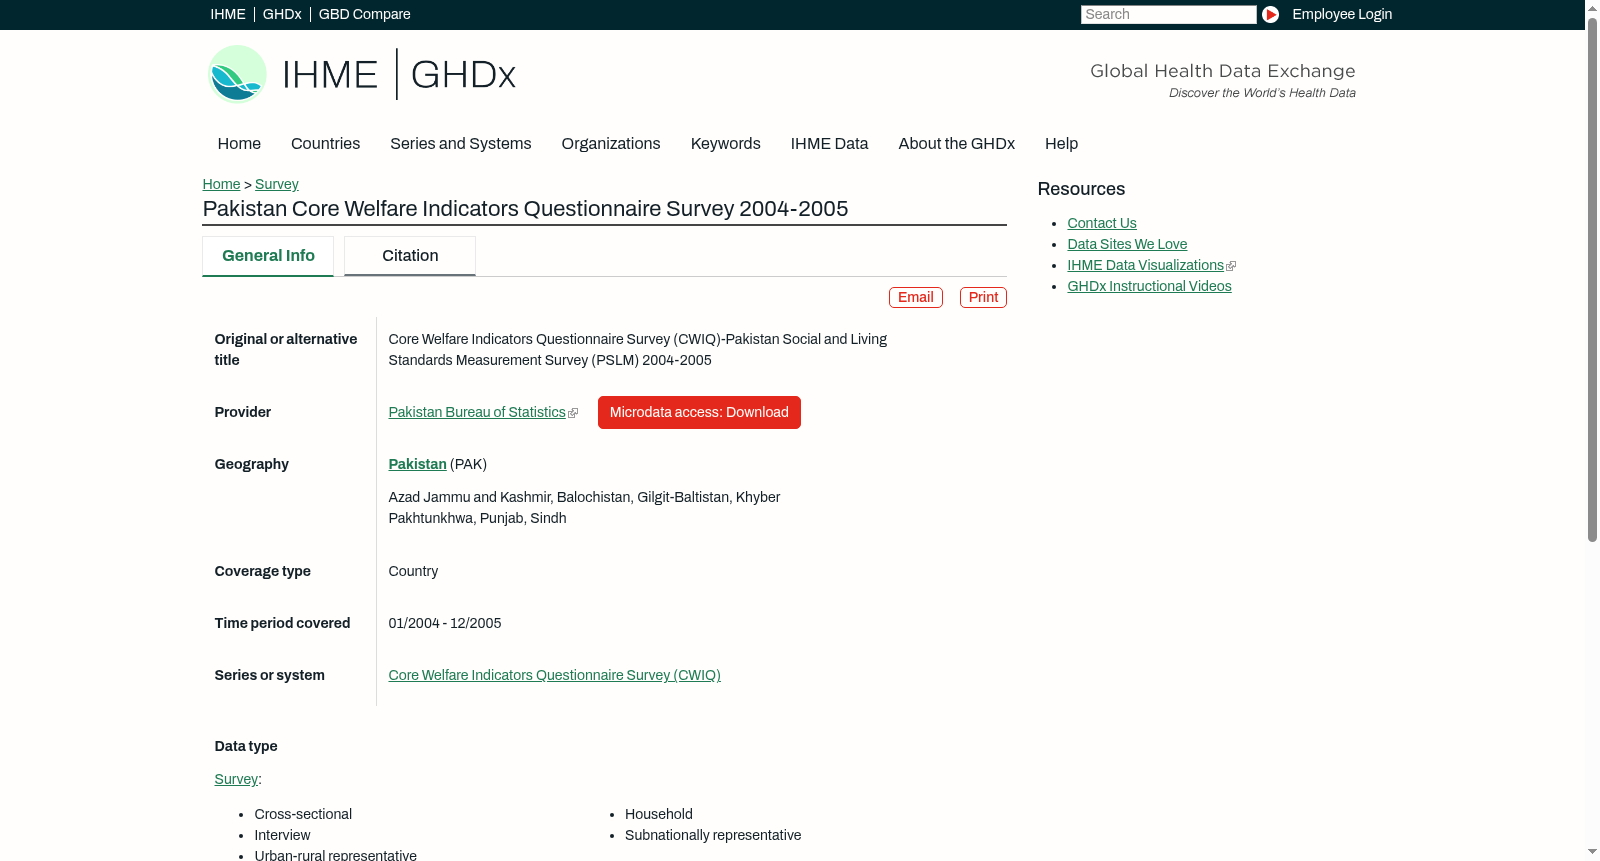Select the General Info tab

pyautogui.click(x=268, y=256)
